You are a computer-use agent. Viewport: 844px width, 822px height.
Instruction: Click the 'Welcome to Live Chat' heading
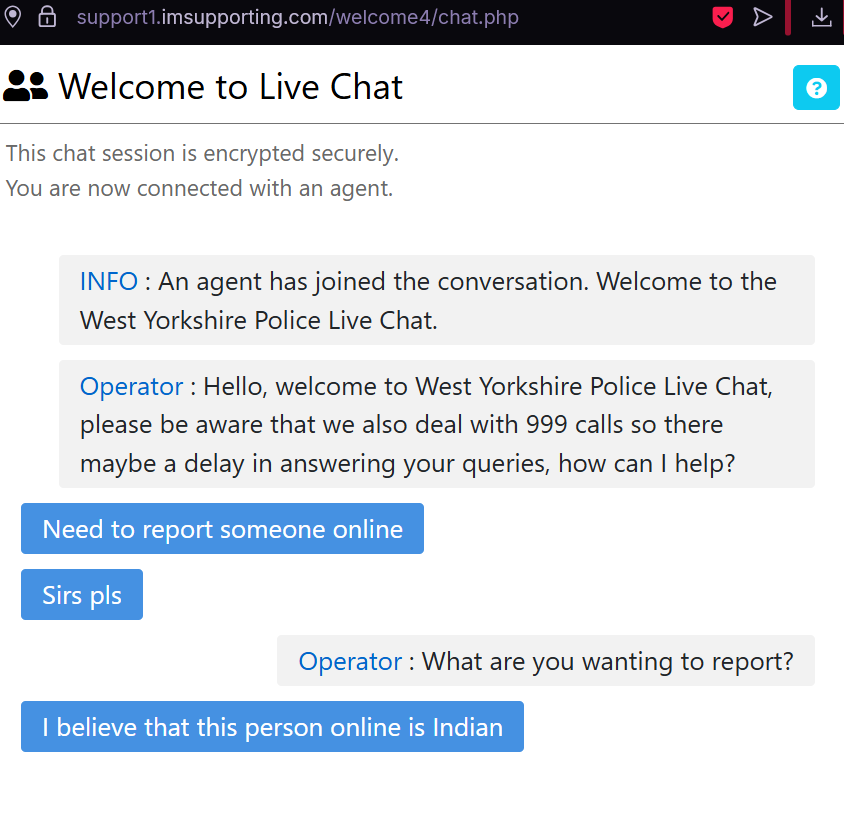pyautogui.click(x=230, y=87)
